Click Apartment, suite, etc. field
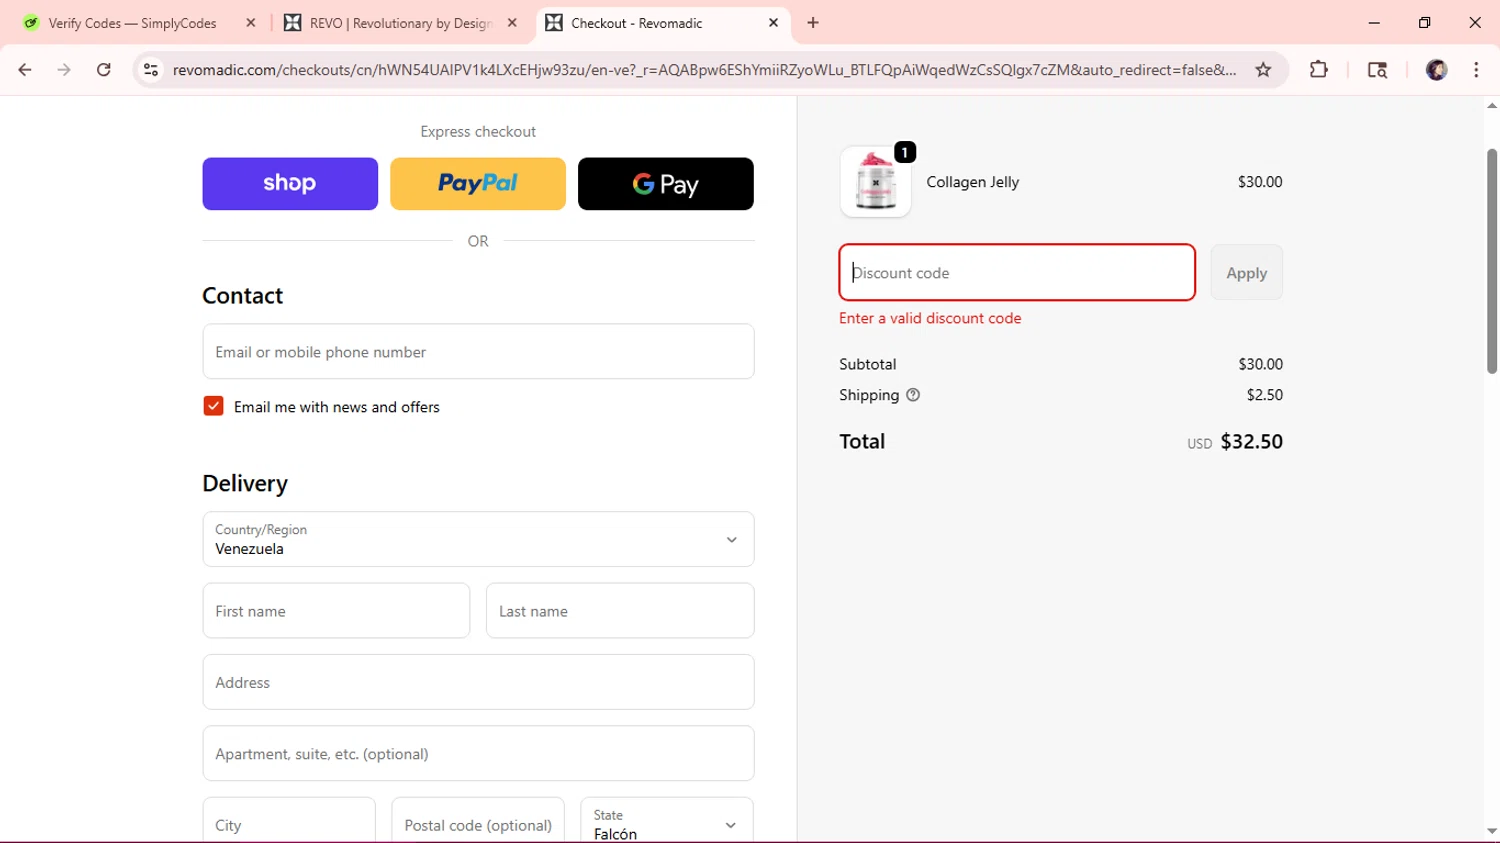1500x843 pixels. point(478,753)
